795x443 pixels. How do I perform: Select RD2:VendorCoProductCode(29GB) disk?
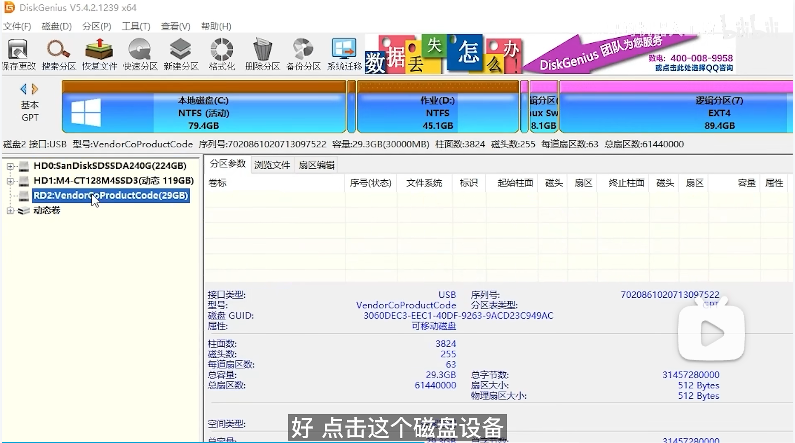pos(111,195)
